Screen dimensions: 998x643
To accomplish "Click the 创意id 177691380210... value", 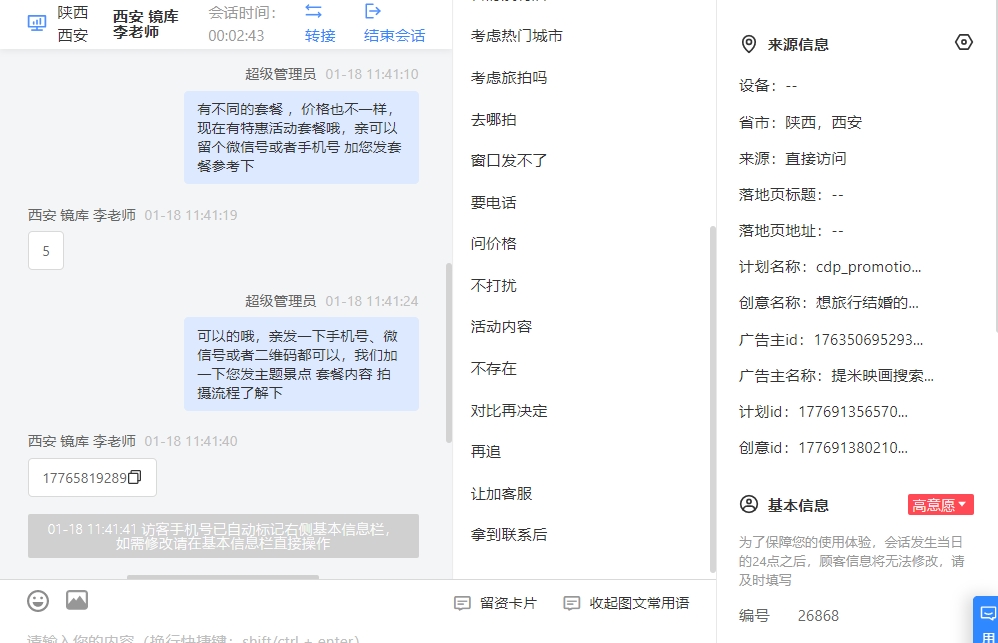I will point(853,448).
